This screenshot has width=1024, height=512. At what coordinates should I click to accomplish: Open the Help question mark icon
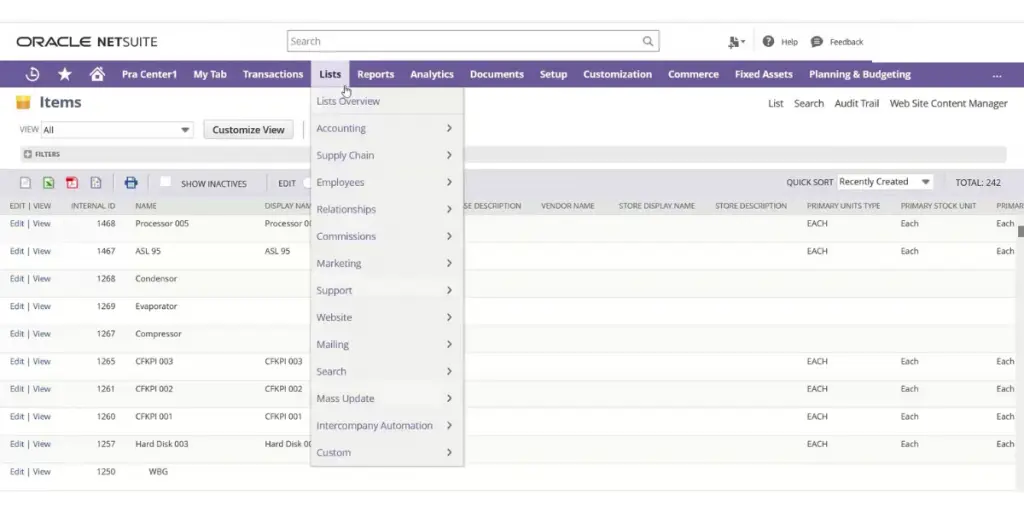click(768, 41)
